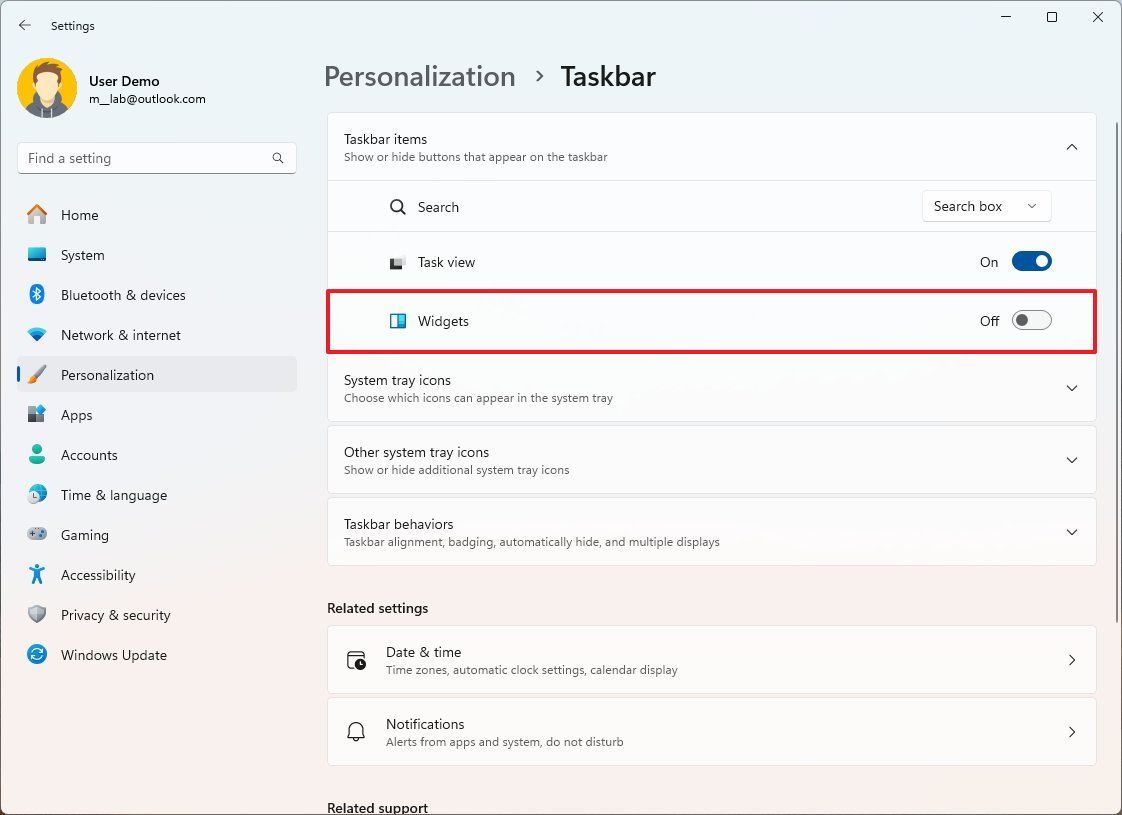Click the Personalization breadcrumb link
This screenshot has width=1122, height=815.
[x=419, y=76]
